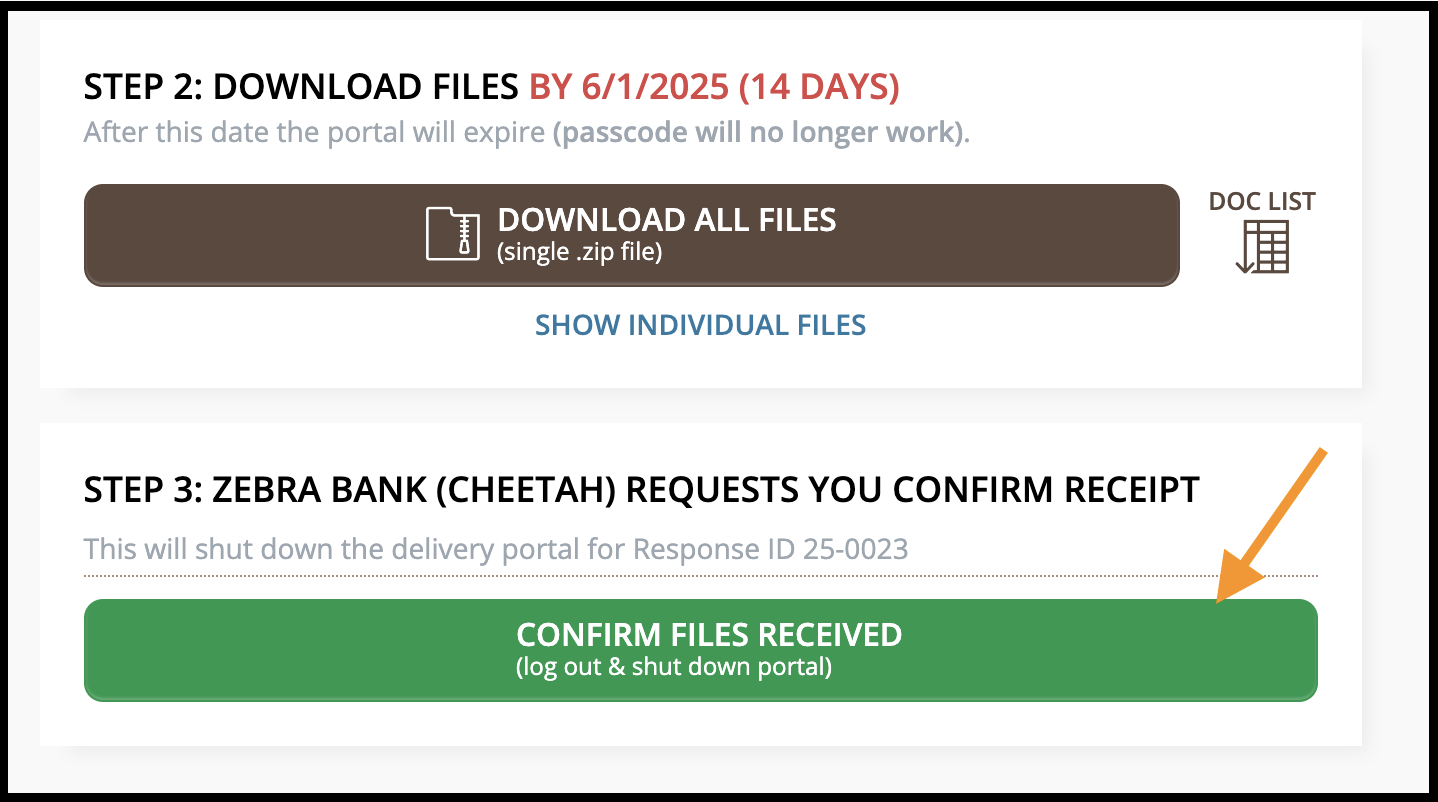Click the dotted divider line in Step 3

coord(701,576)
